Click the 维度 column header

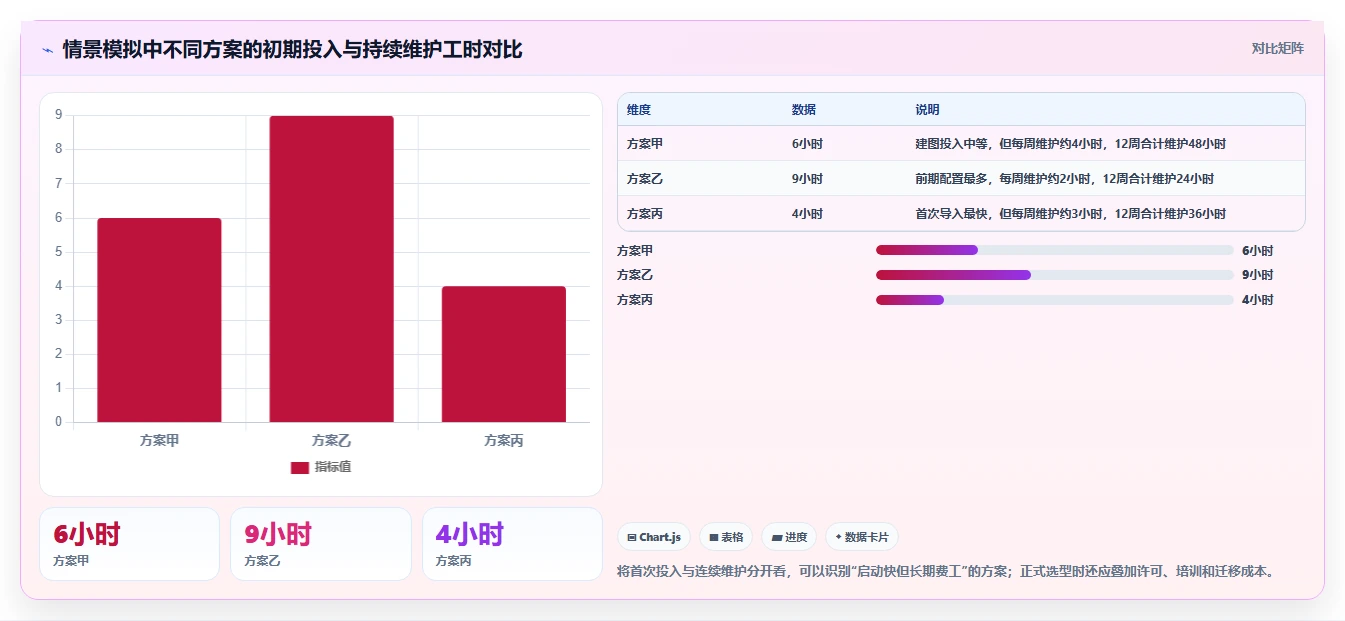[x=638, y=110]
